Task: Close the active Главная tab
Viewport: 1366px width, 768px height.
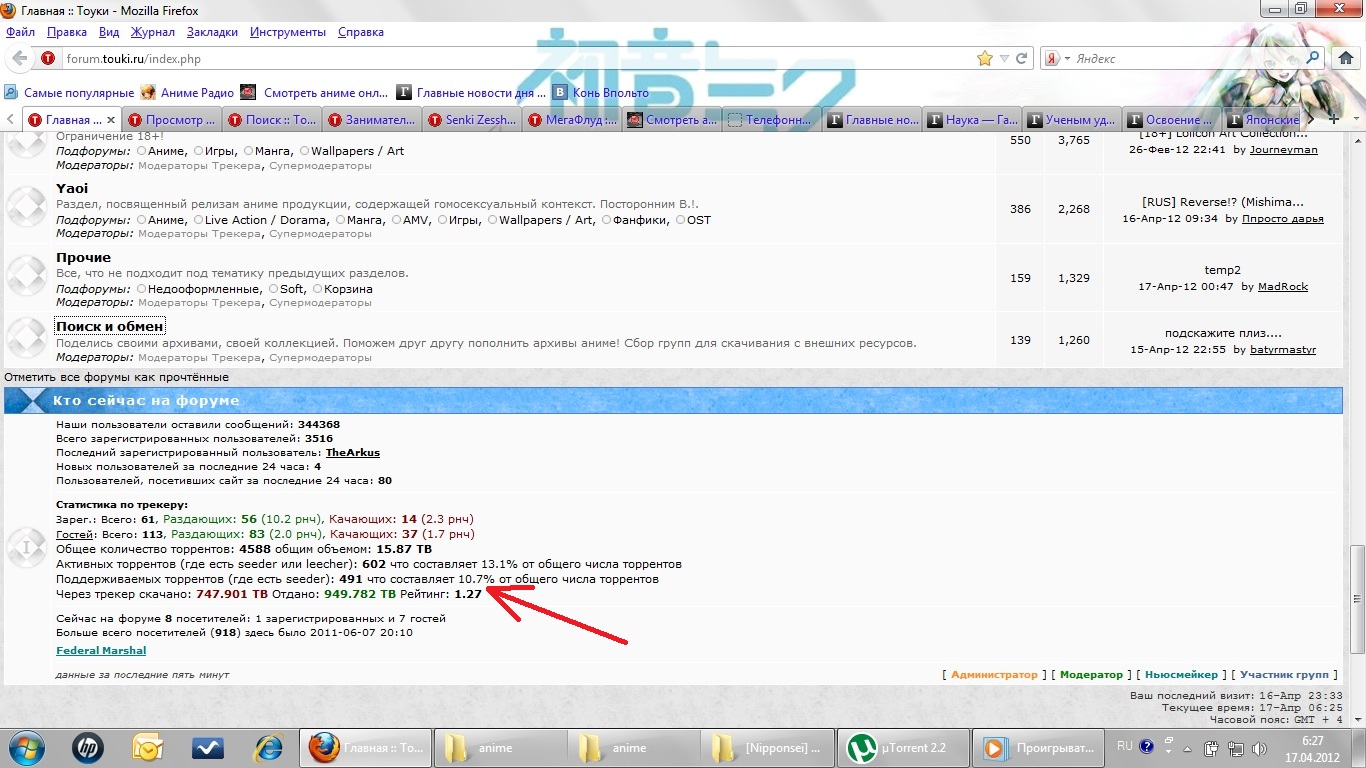Action: pyautogui.click(x=111, y=120)
